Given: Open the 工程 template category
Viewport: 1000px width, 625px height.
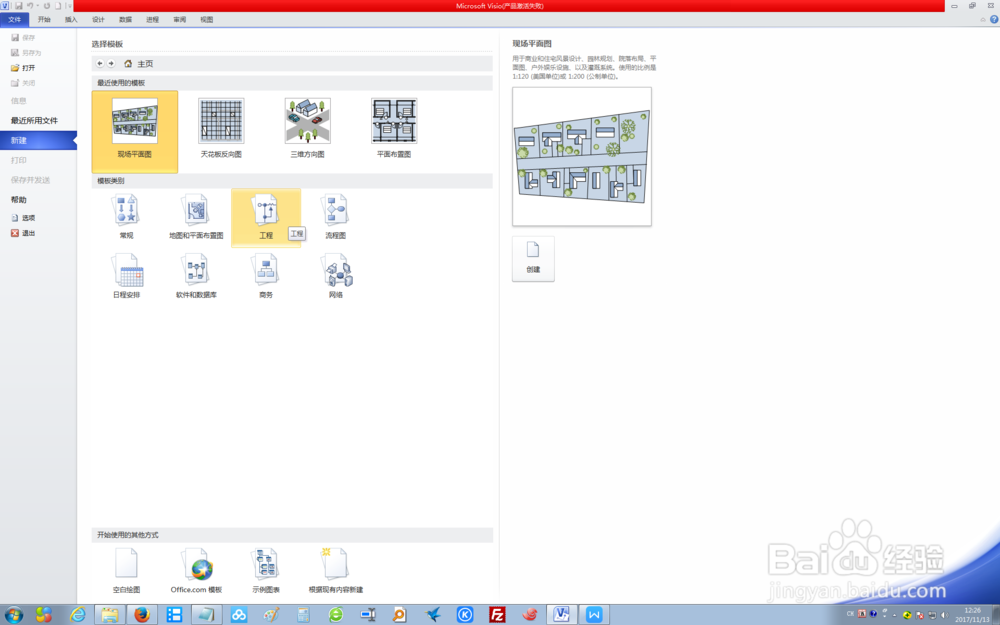Looking at the screenshot, I should [266, 217].
